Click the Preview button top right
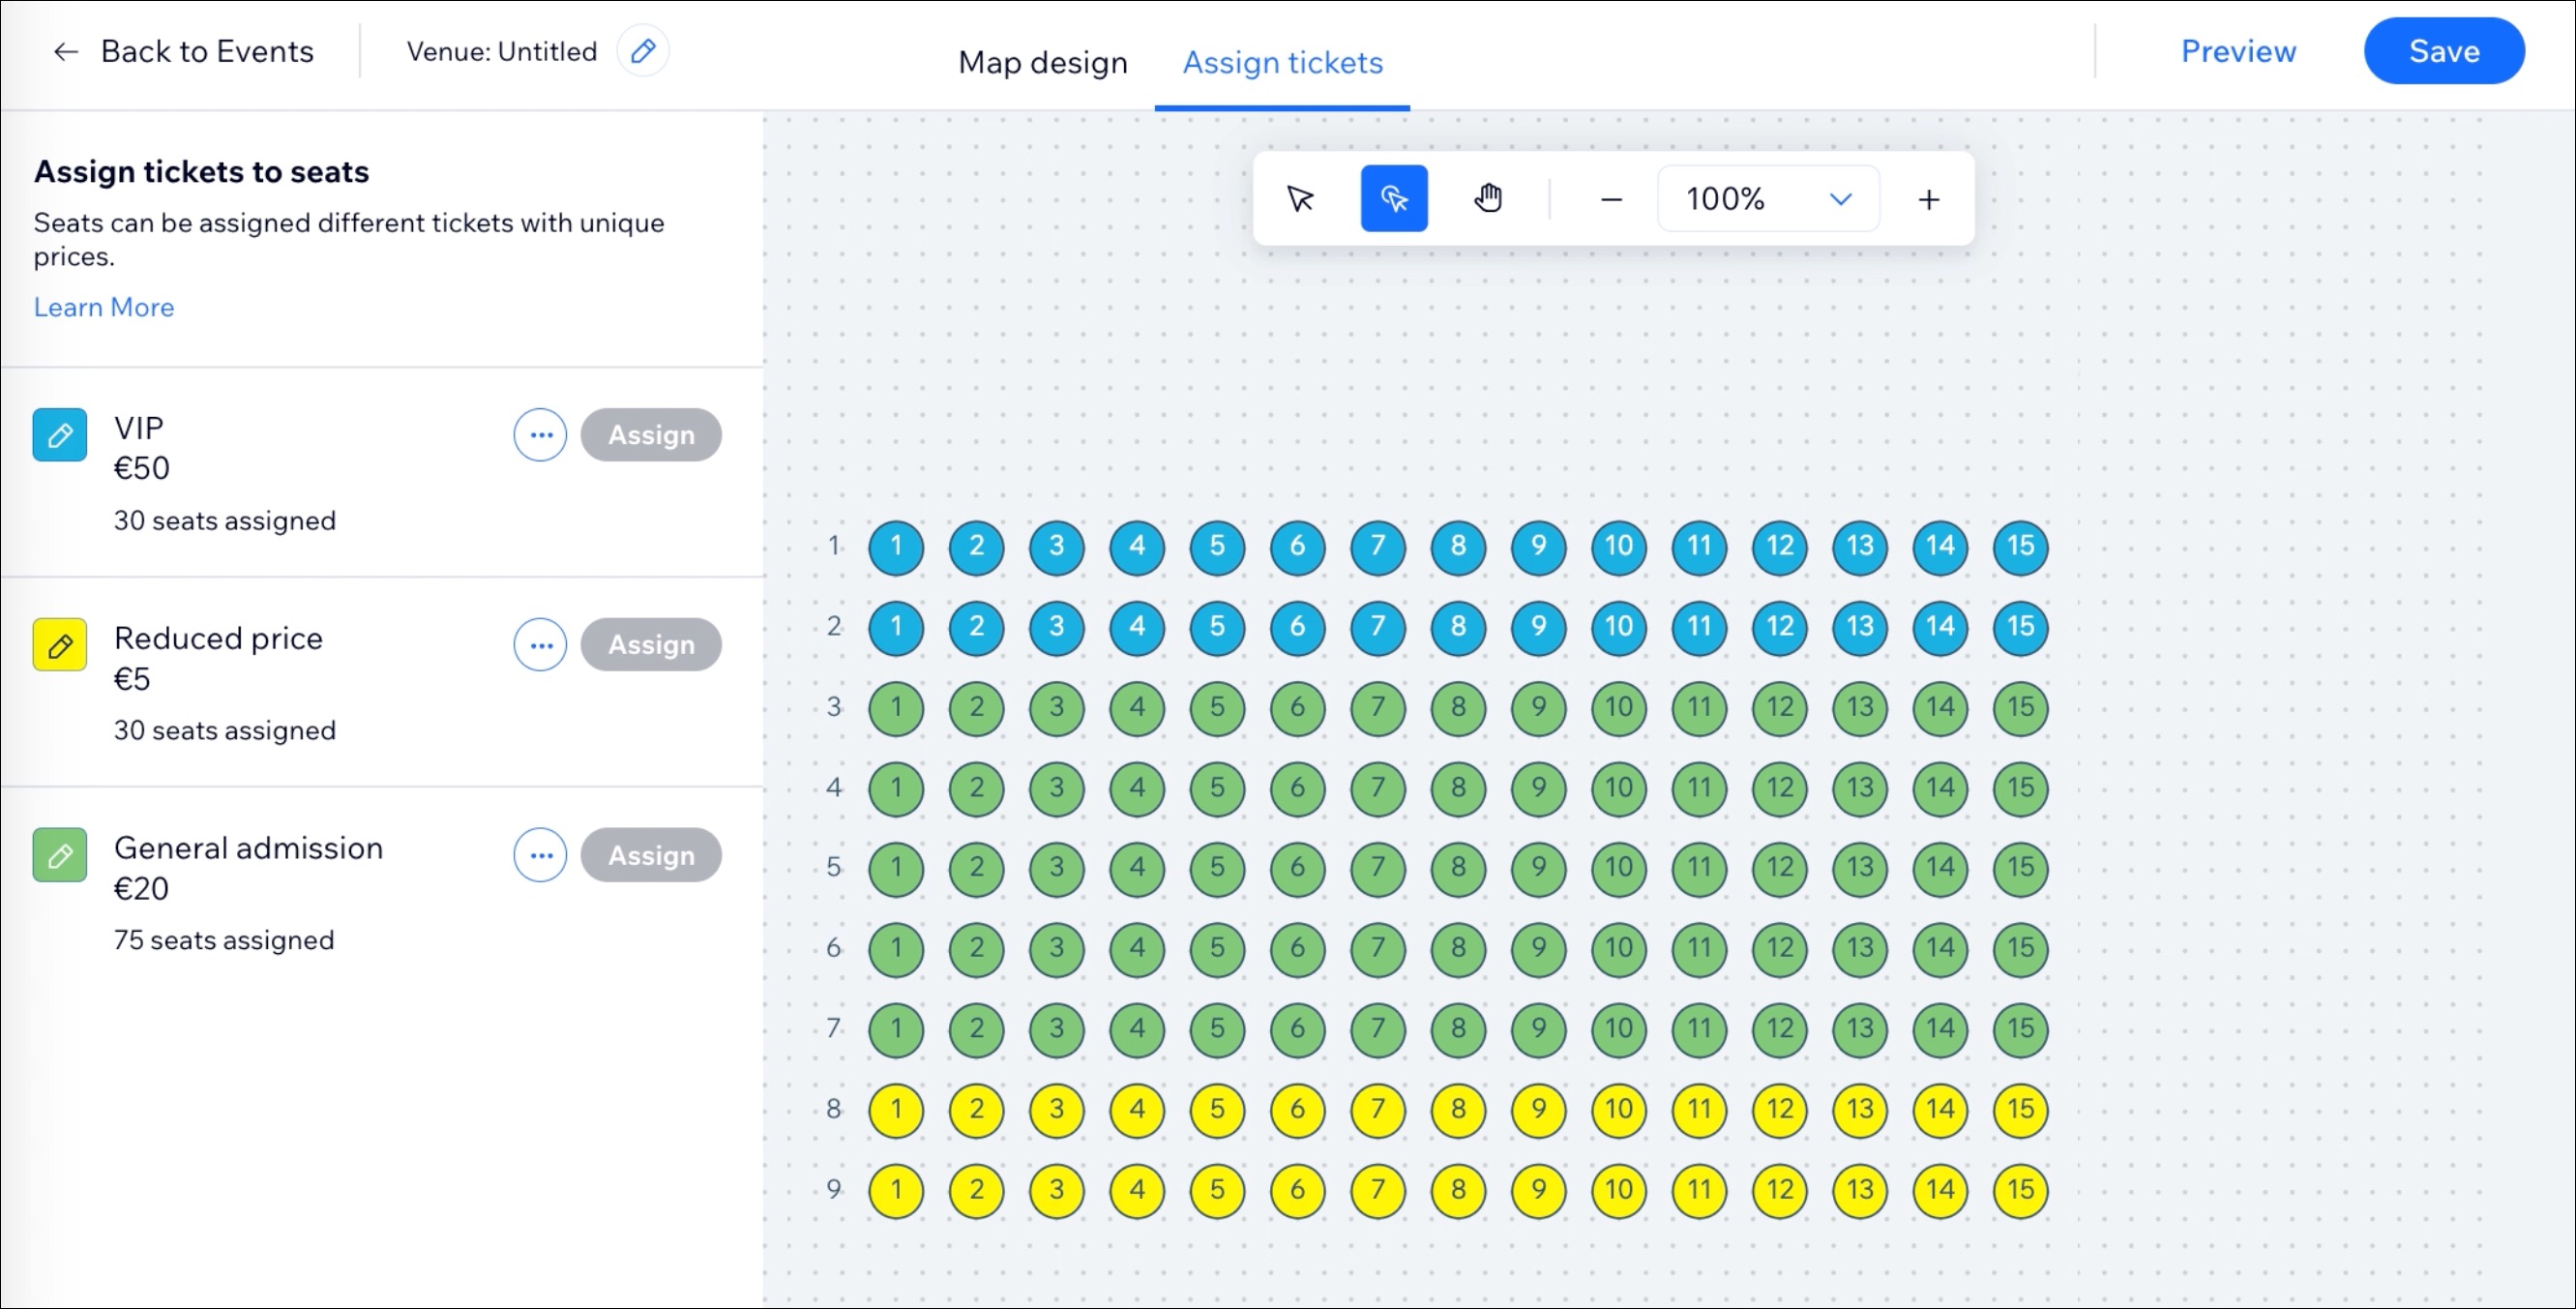 click(2239, 50)
